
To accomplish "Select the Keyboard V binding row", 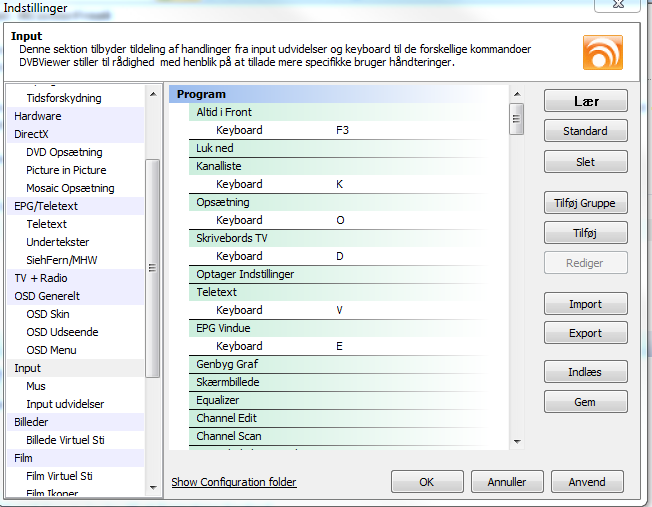I will click(x=348, y=310).
